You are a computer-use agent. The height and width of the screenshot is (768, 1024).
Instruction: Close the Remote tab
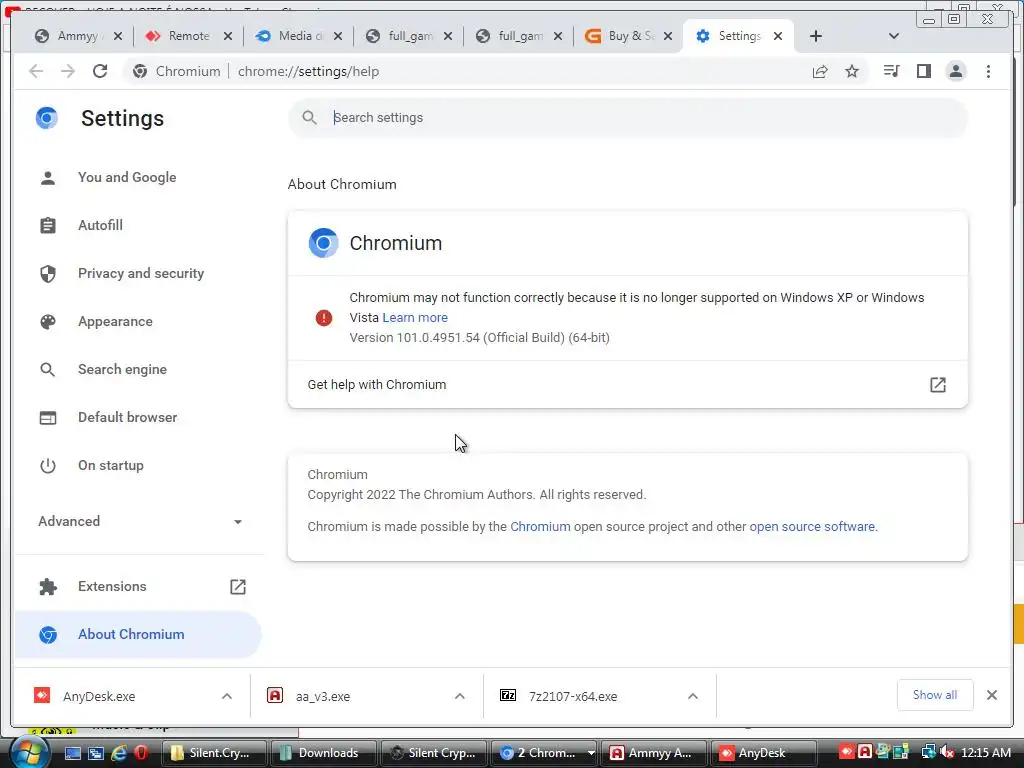(228, 37)
